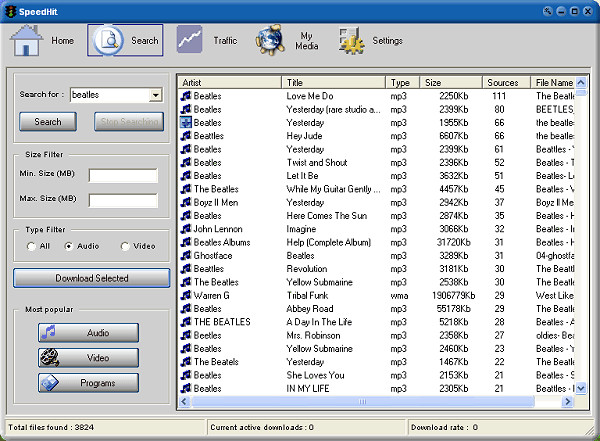
Task: Click the Min. Size (MB) input field
Action: (123, 175)
